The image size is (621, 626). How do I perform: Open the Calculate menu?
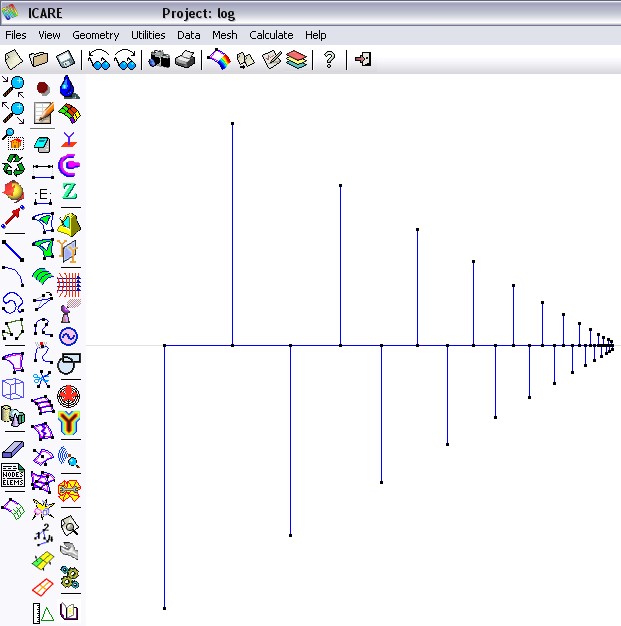(x=271, y=35)
